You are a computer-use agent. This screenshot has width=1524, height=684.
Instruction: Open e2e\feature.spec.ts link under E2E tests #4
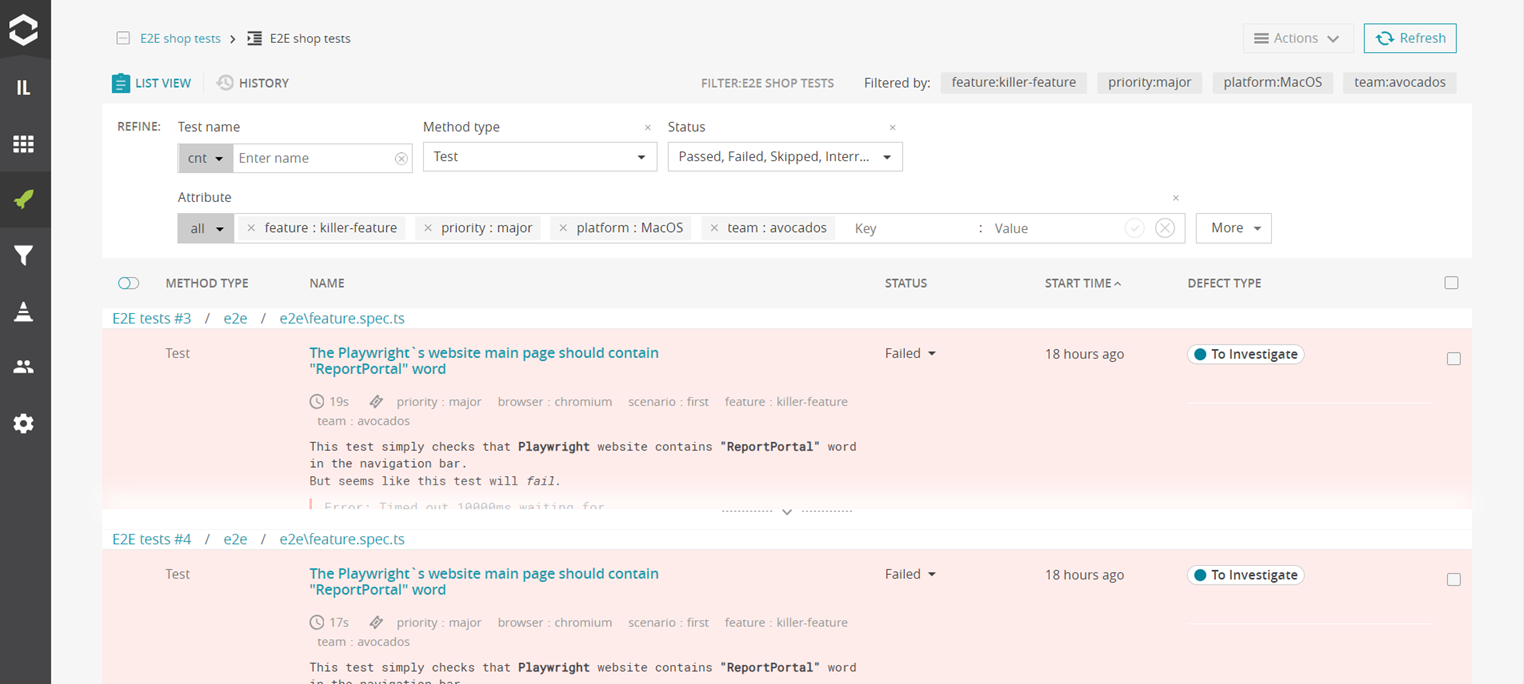[342, 539]
